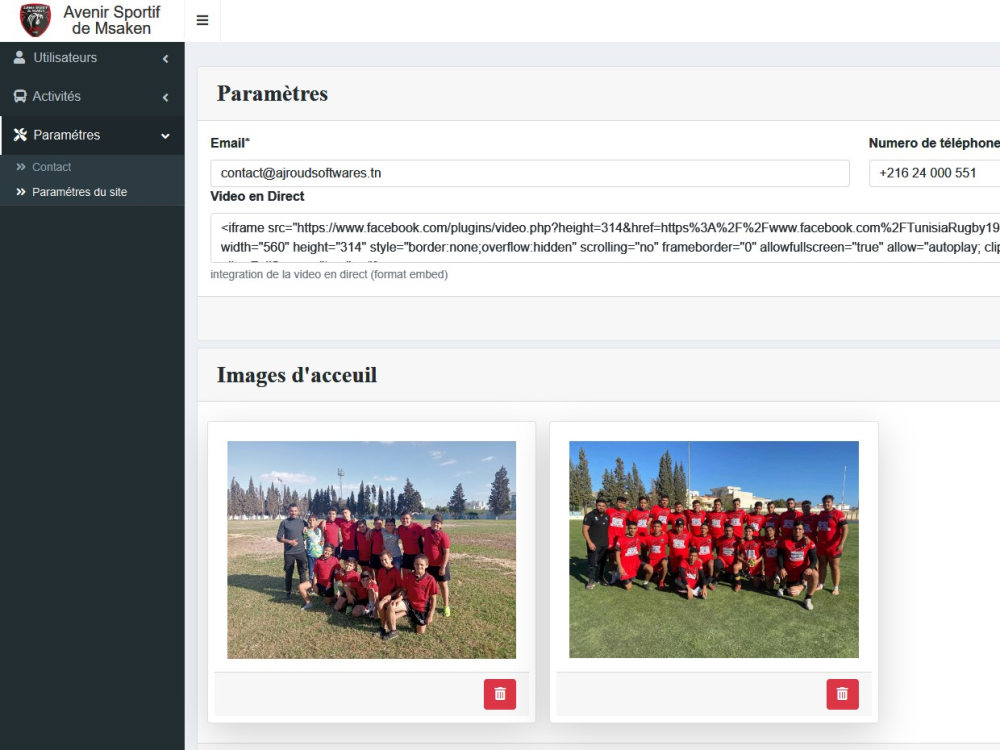
Task: Click the Numero de téléphone label
Action: pyautogui.click(x=934, y=143)
